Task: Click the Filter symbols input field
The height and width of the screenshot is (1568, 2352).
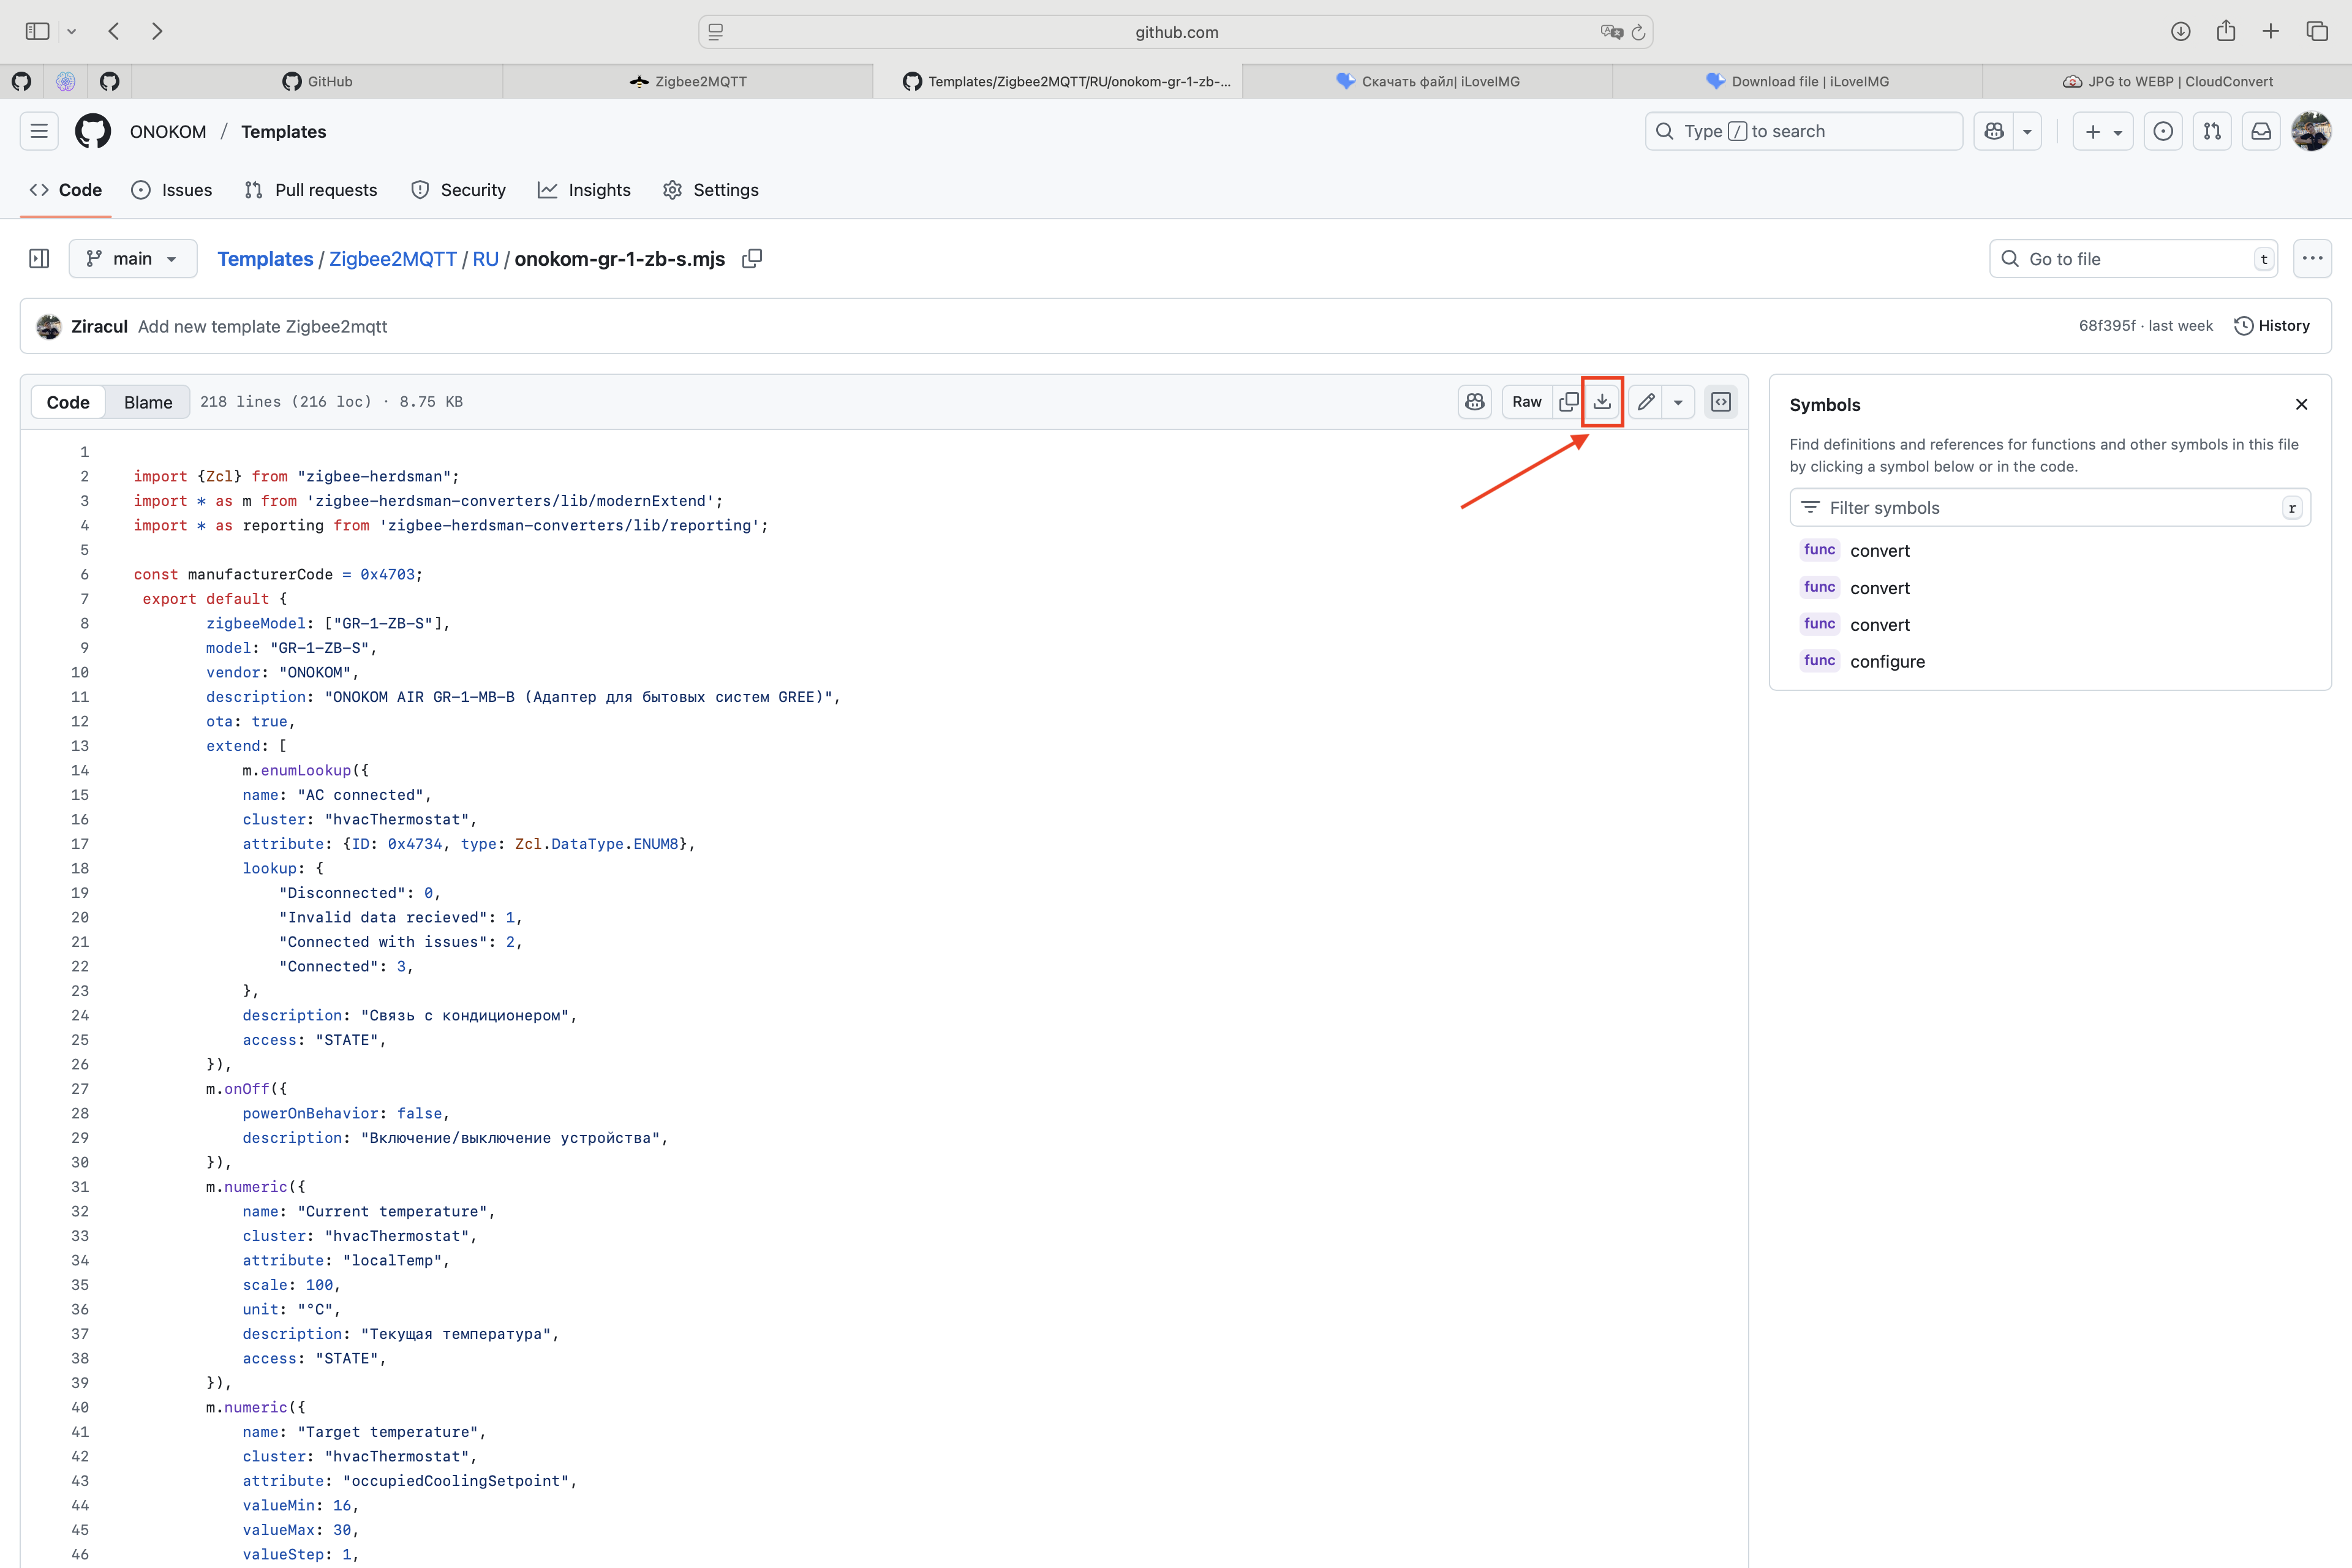Action: pos(2040,508)
